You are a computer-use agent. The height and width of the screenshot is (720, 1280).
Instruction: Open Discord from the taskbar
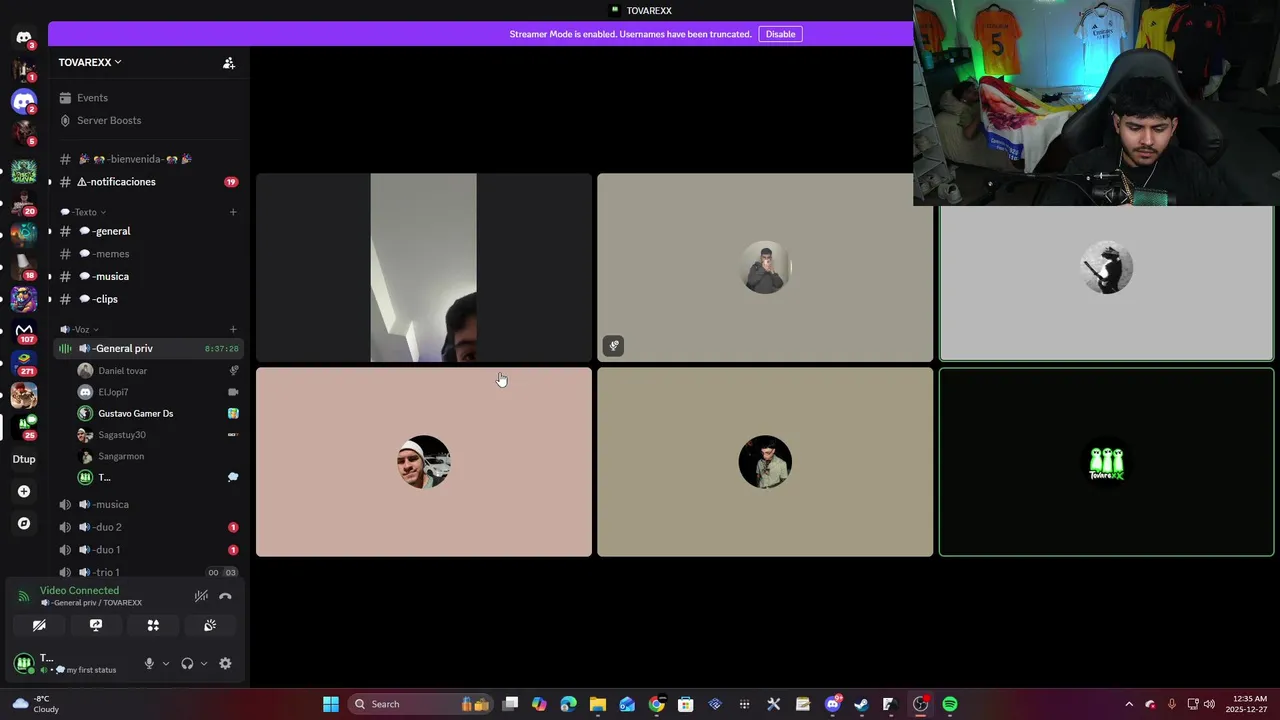pos(833,704)
